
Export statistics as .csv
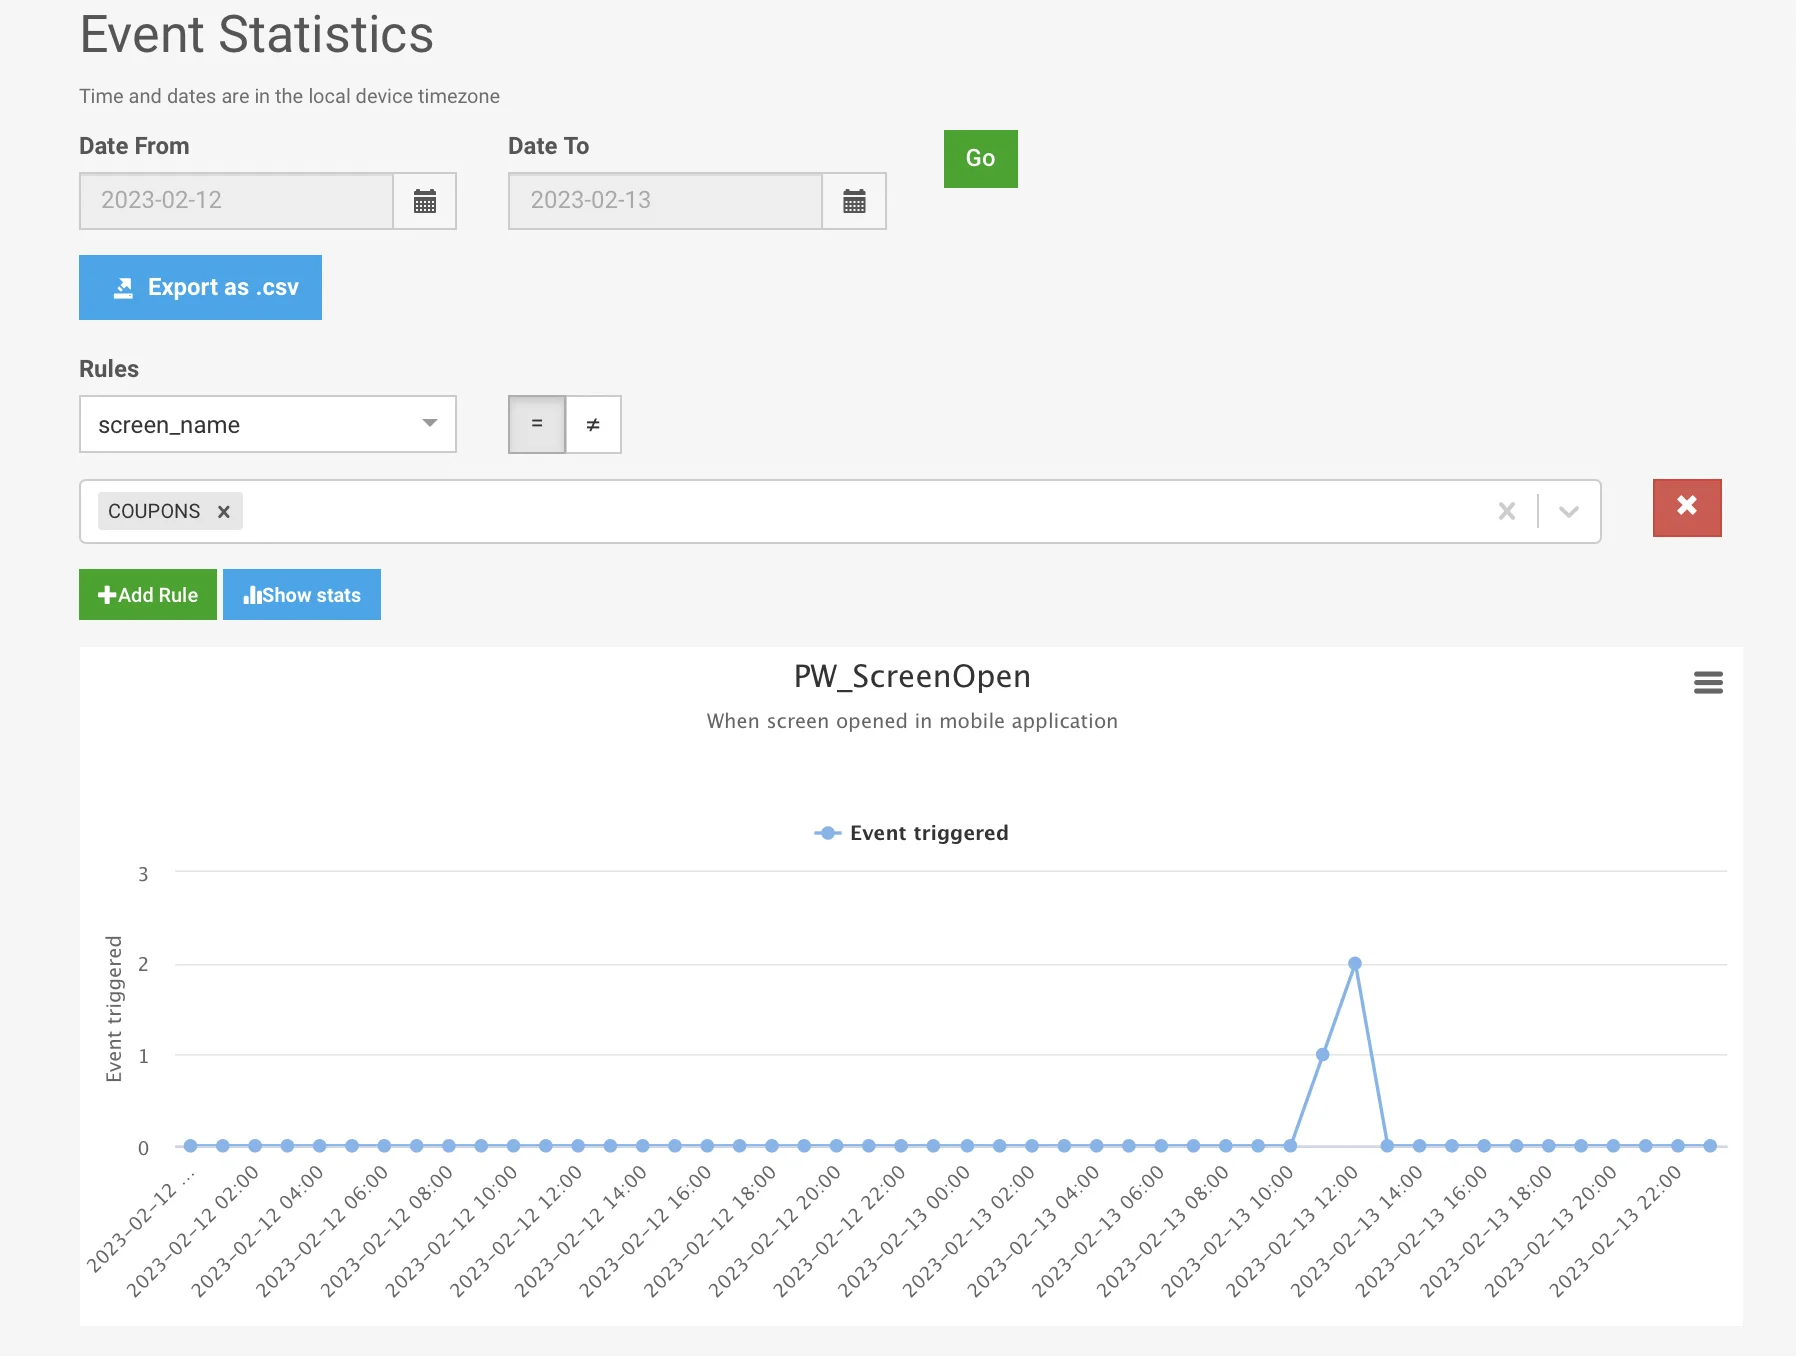pos(200,288)
